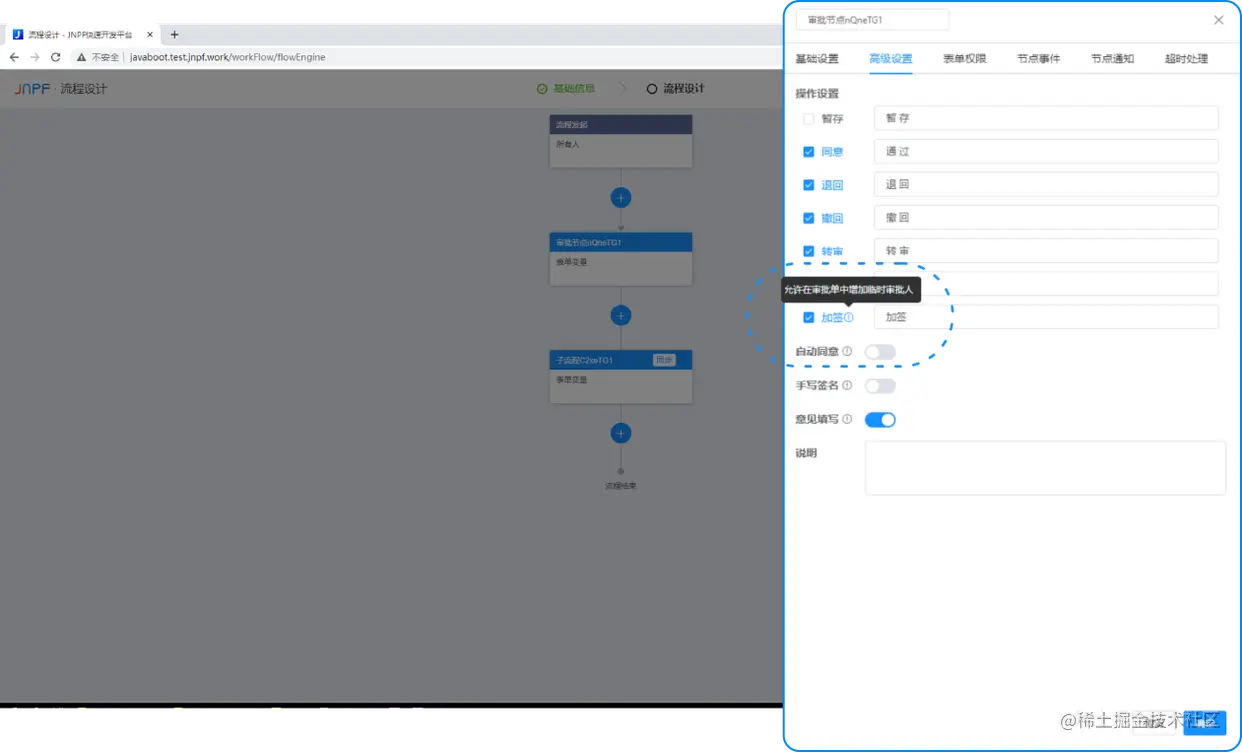Click the 意见填写 info icon
1242x752 pixels.
tap(847, 419)
